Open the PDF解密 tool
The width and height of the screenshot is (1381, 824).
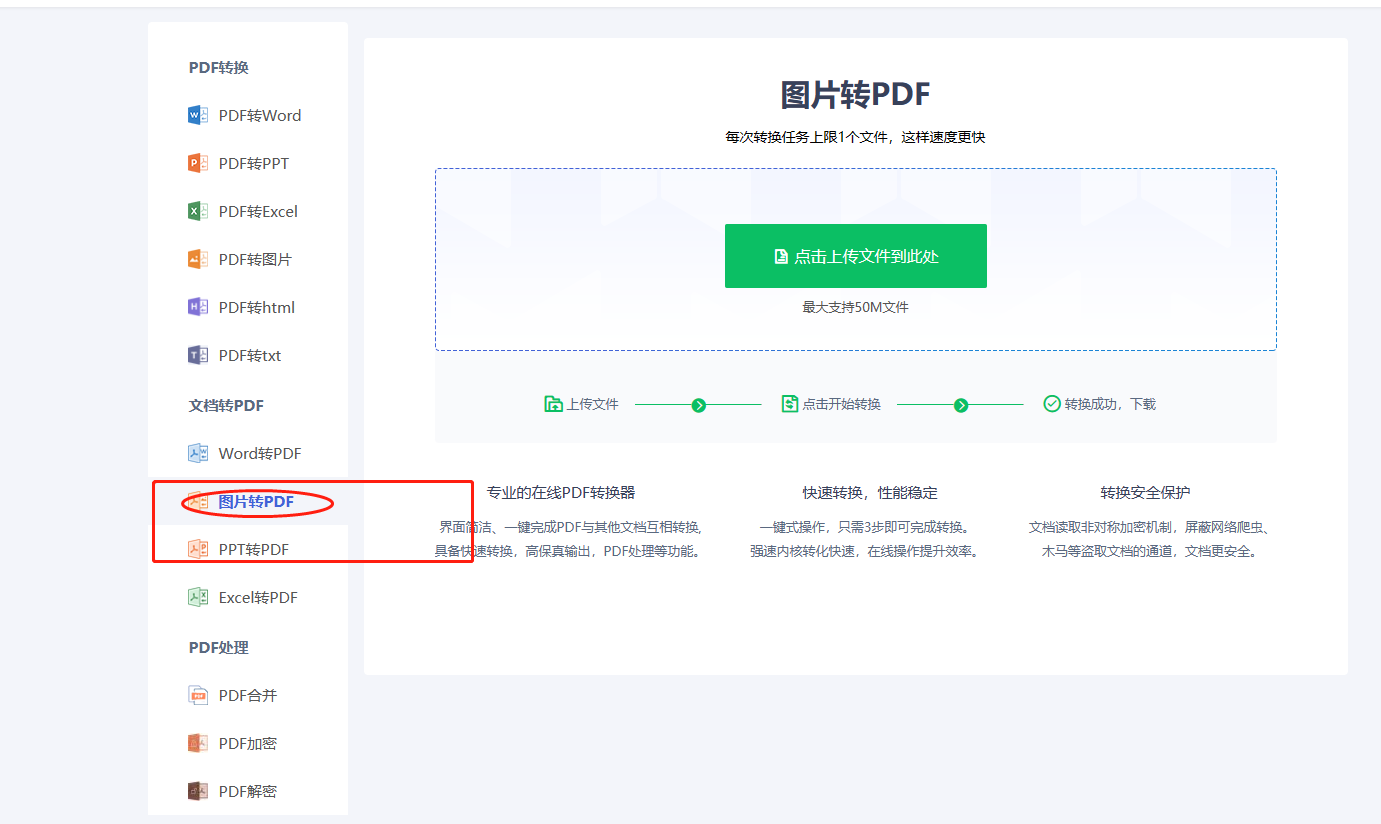(x=248, y=791)
